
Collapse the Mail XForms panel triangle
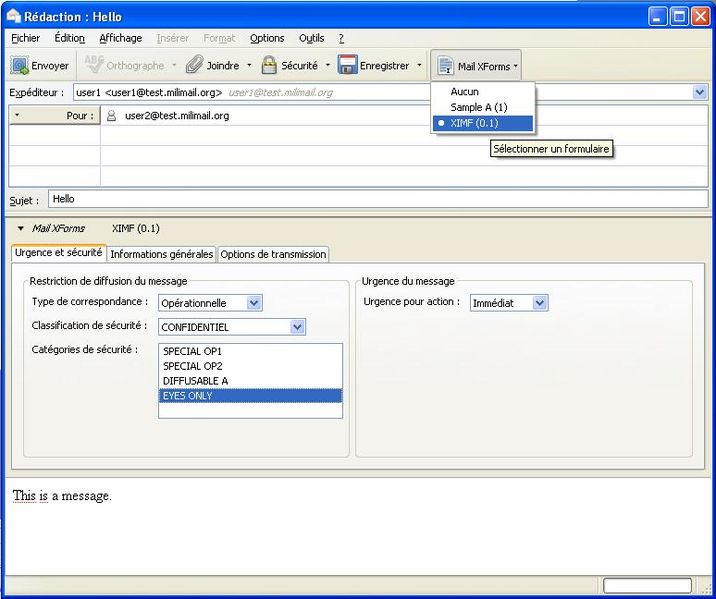(21, 228)
